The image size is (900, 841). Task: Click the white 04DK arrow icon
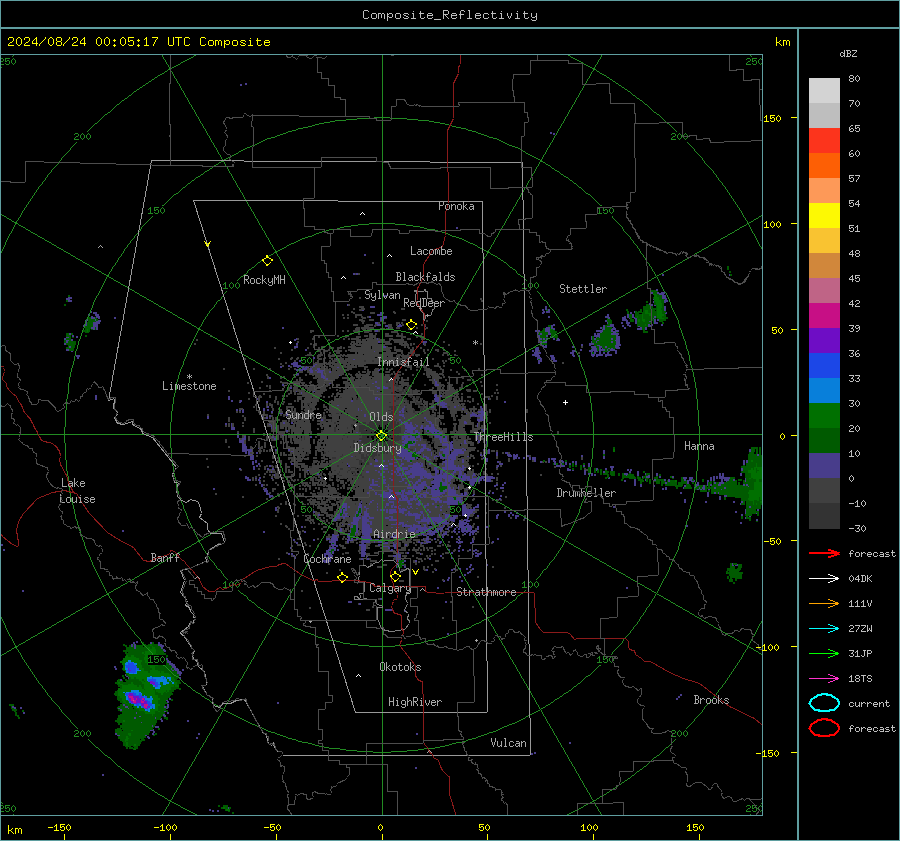824,578
